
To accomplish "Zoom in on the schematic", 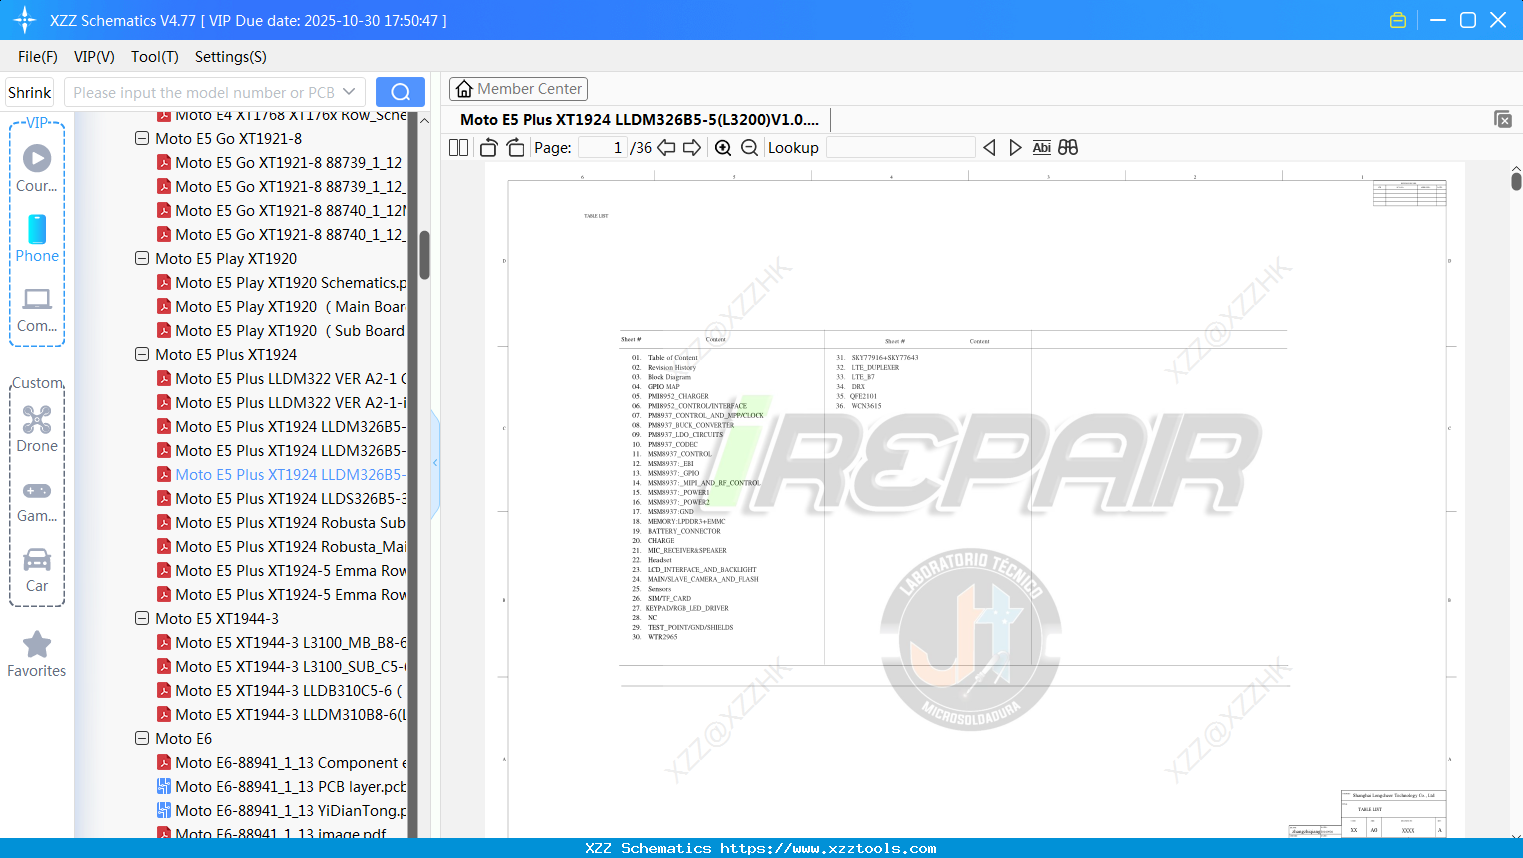I will coord(723,148).
